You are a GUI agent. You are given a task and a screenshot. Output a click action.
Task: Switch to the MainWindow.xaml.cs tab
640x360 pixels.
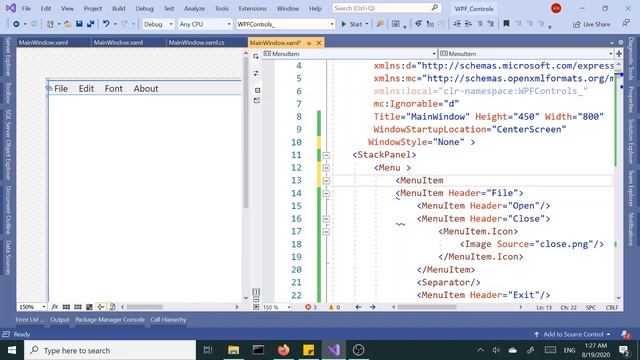(x=196, y=42)
